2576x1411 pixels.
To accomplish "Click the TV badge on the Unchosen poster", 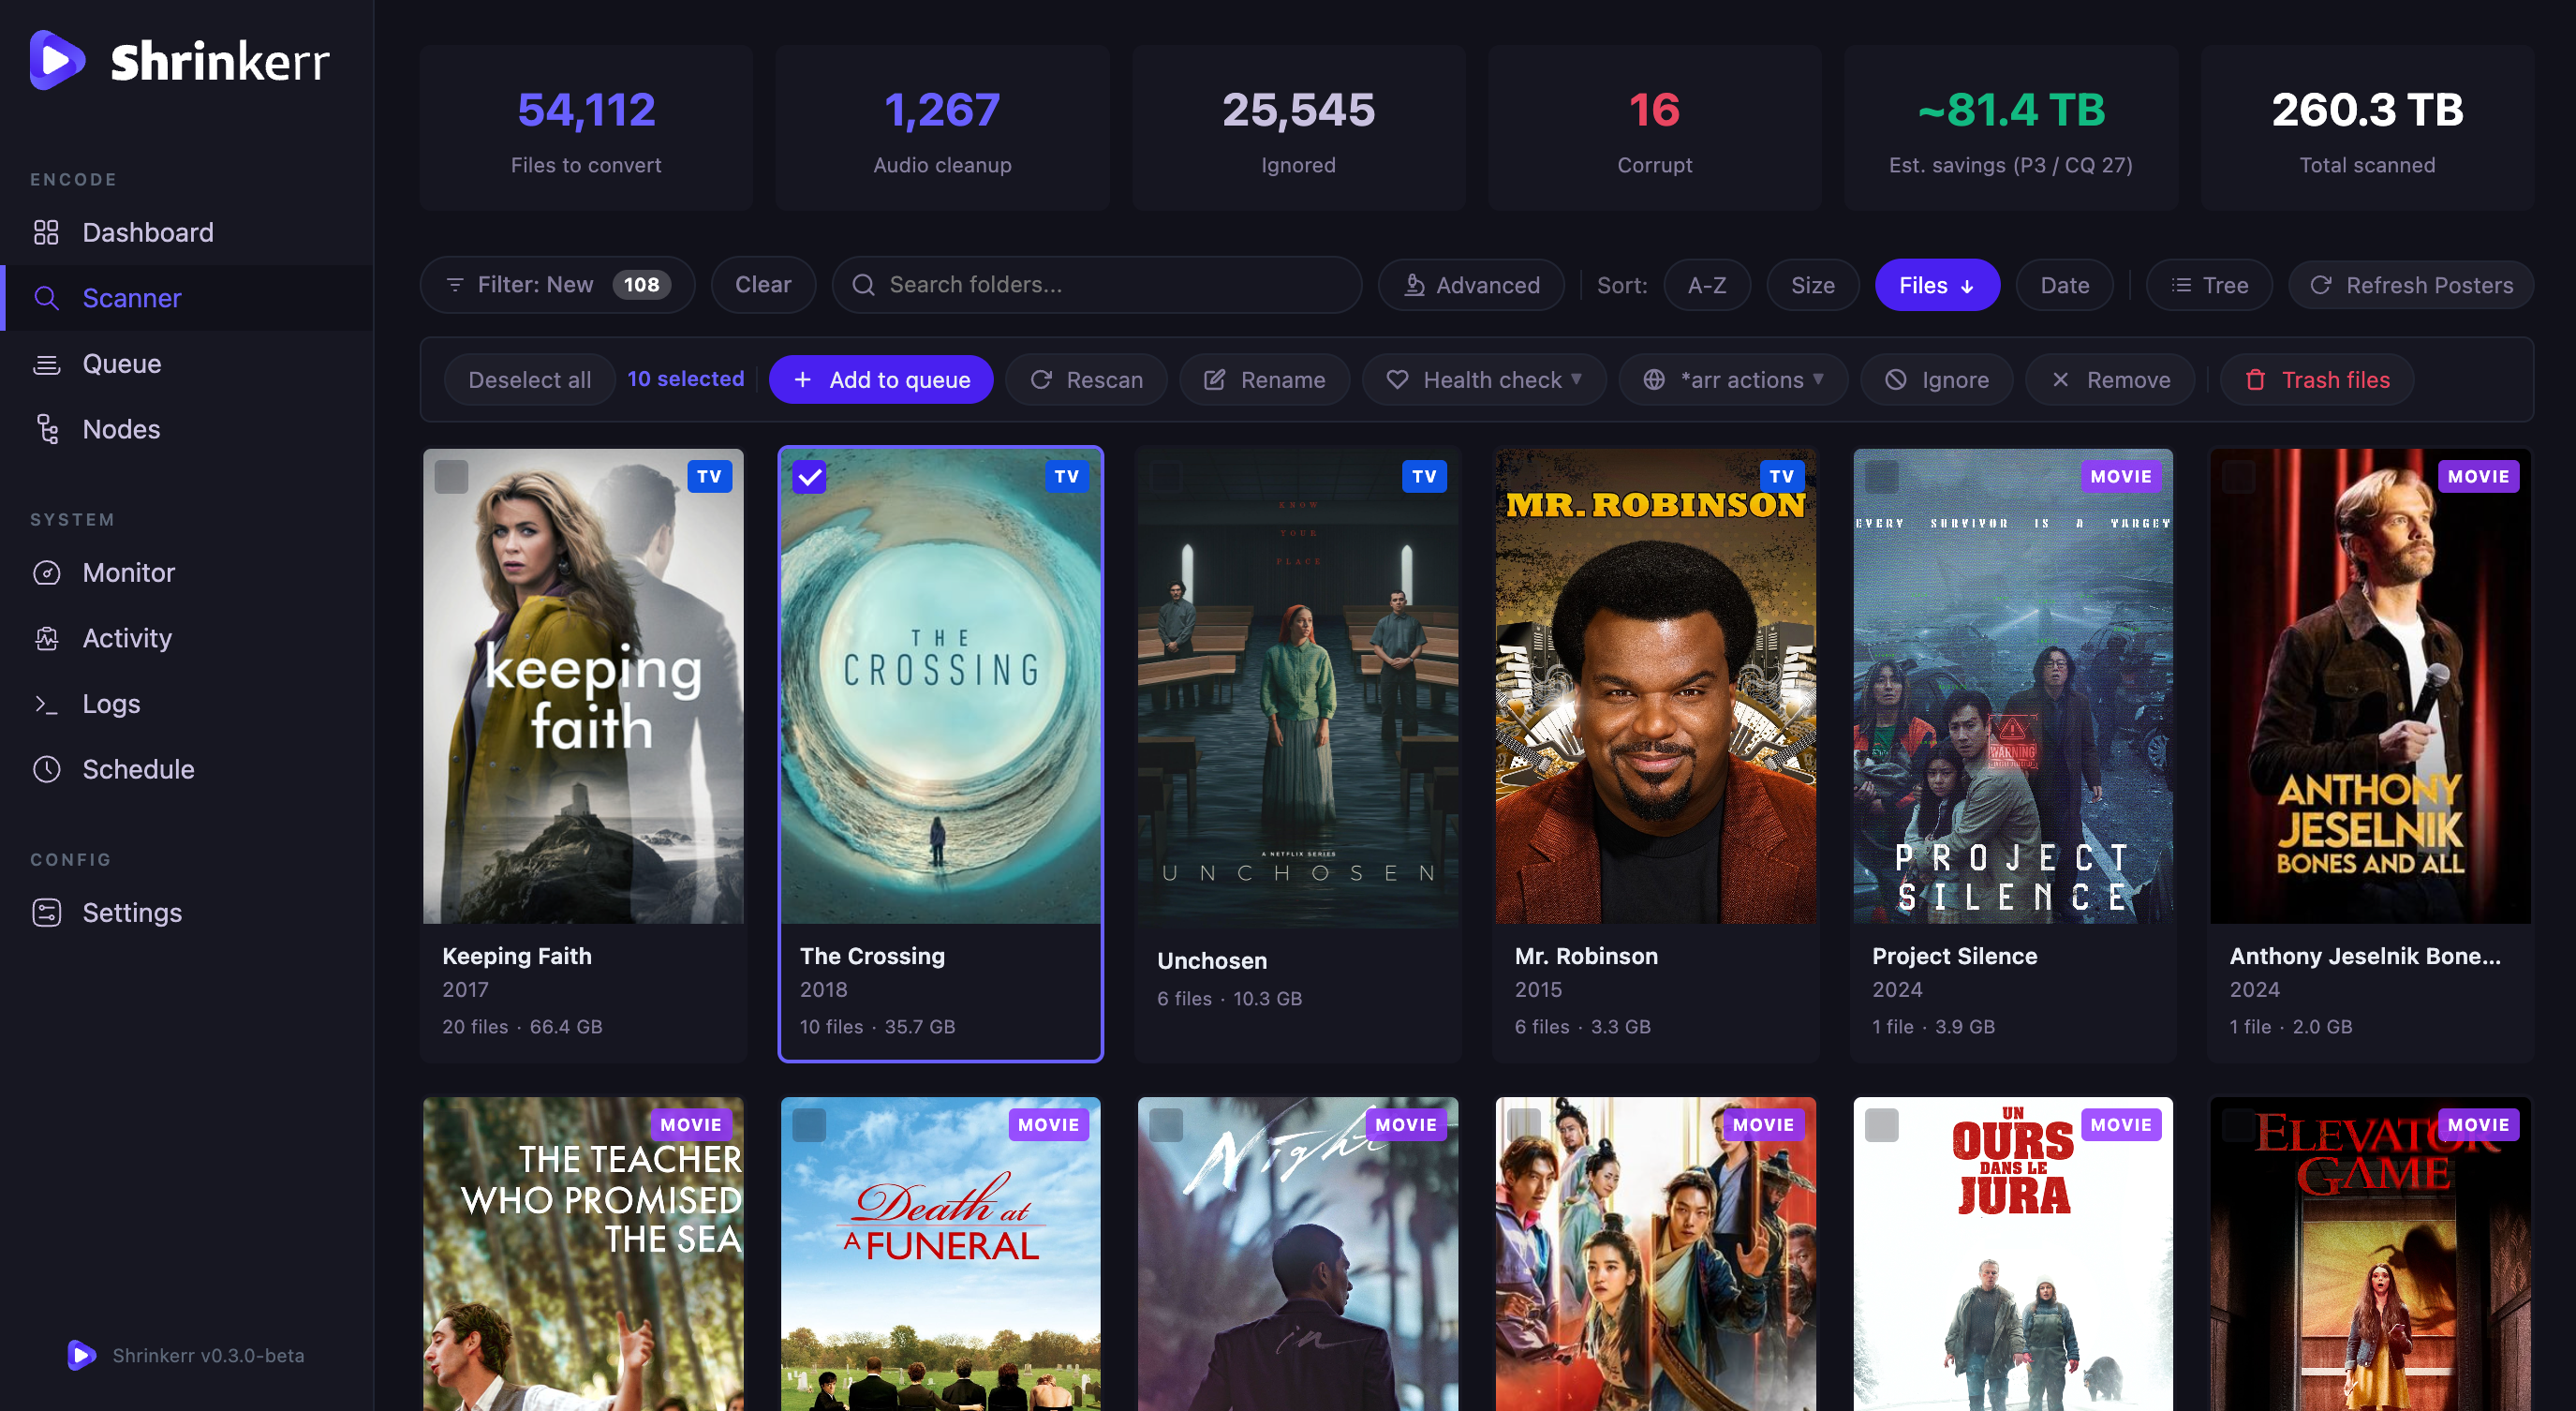I will [1424, 477].
